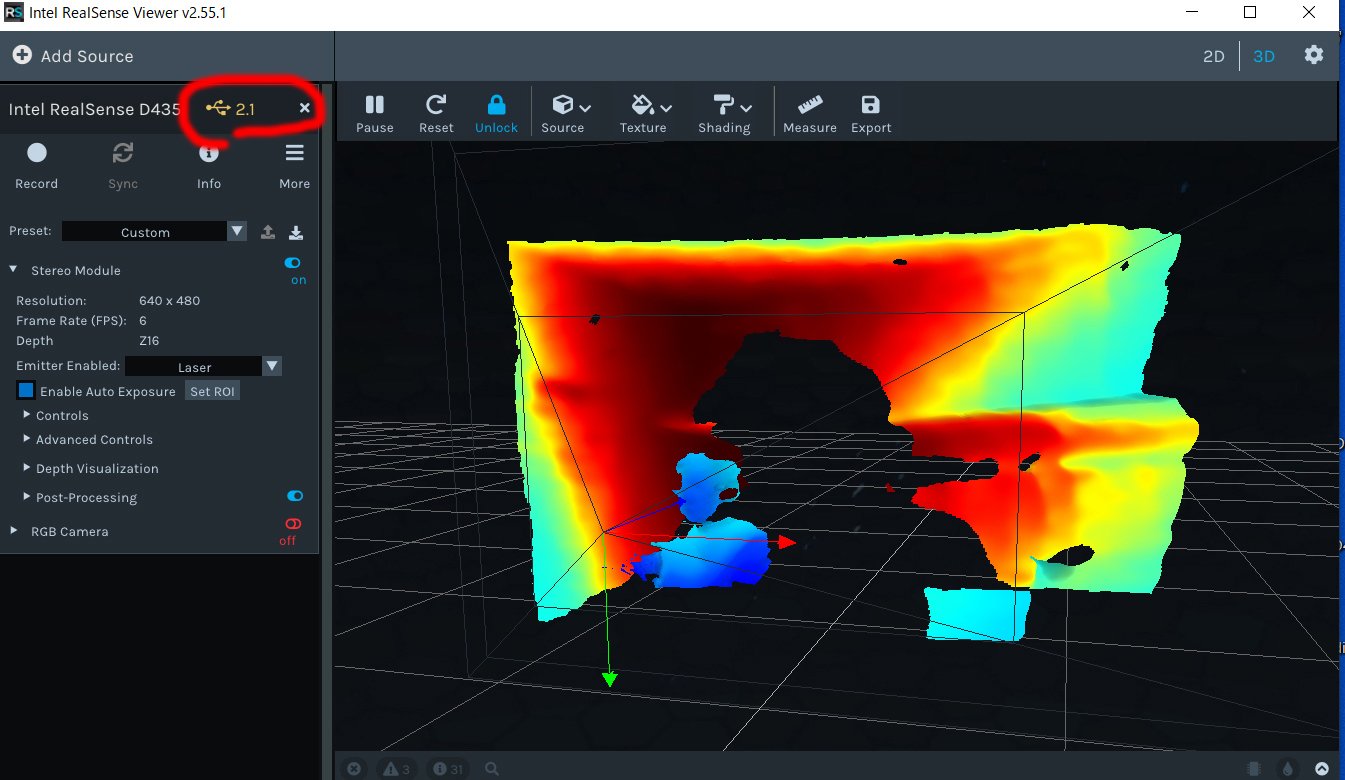Screen dimensions: 1345x780
Task: Start recording with the Record button
Action: pyautogui.click(x=37, y=165)
